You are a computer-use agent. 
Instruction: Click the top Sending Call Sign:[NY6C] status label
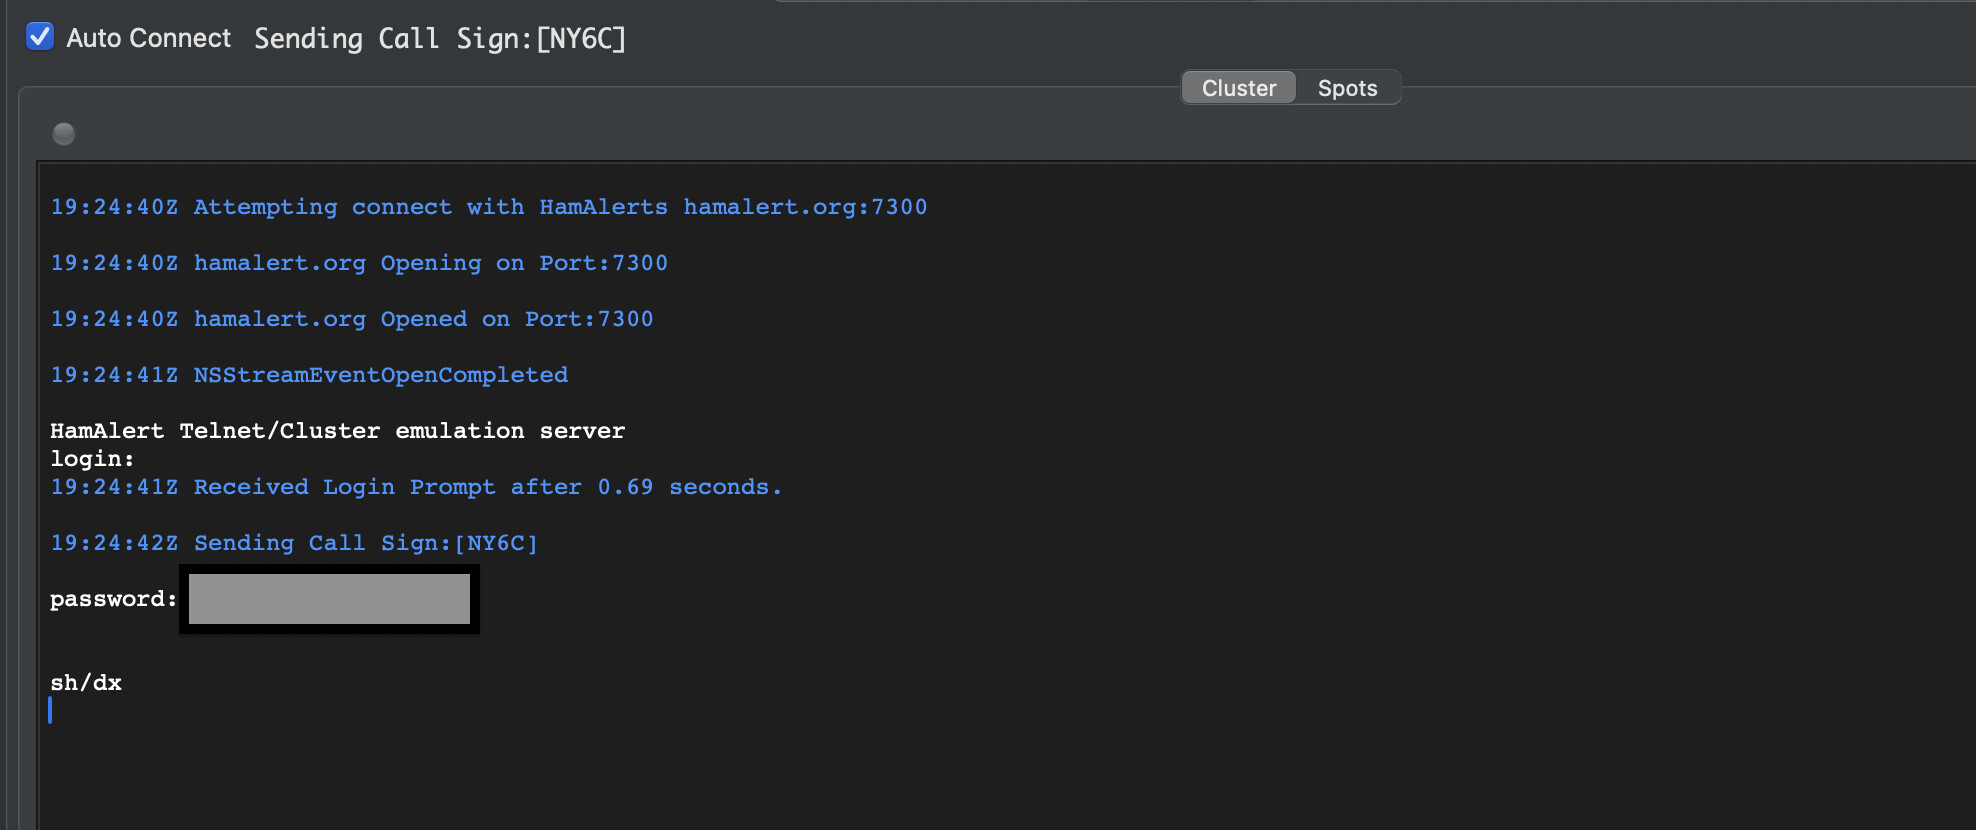coord(439,38)
